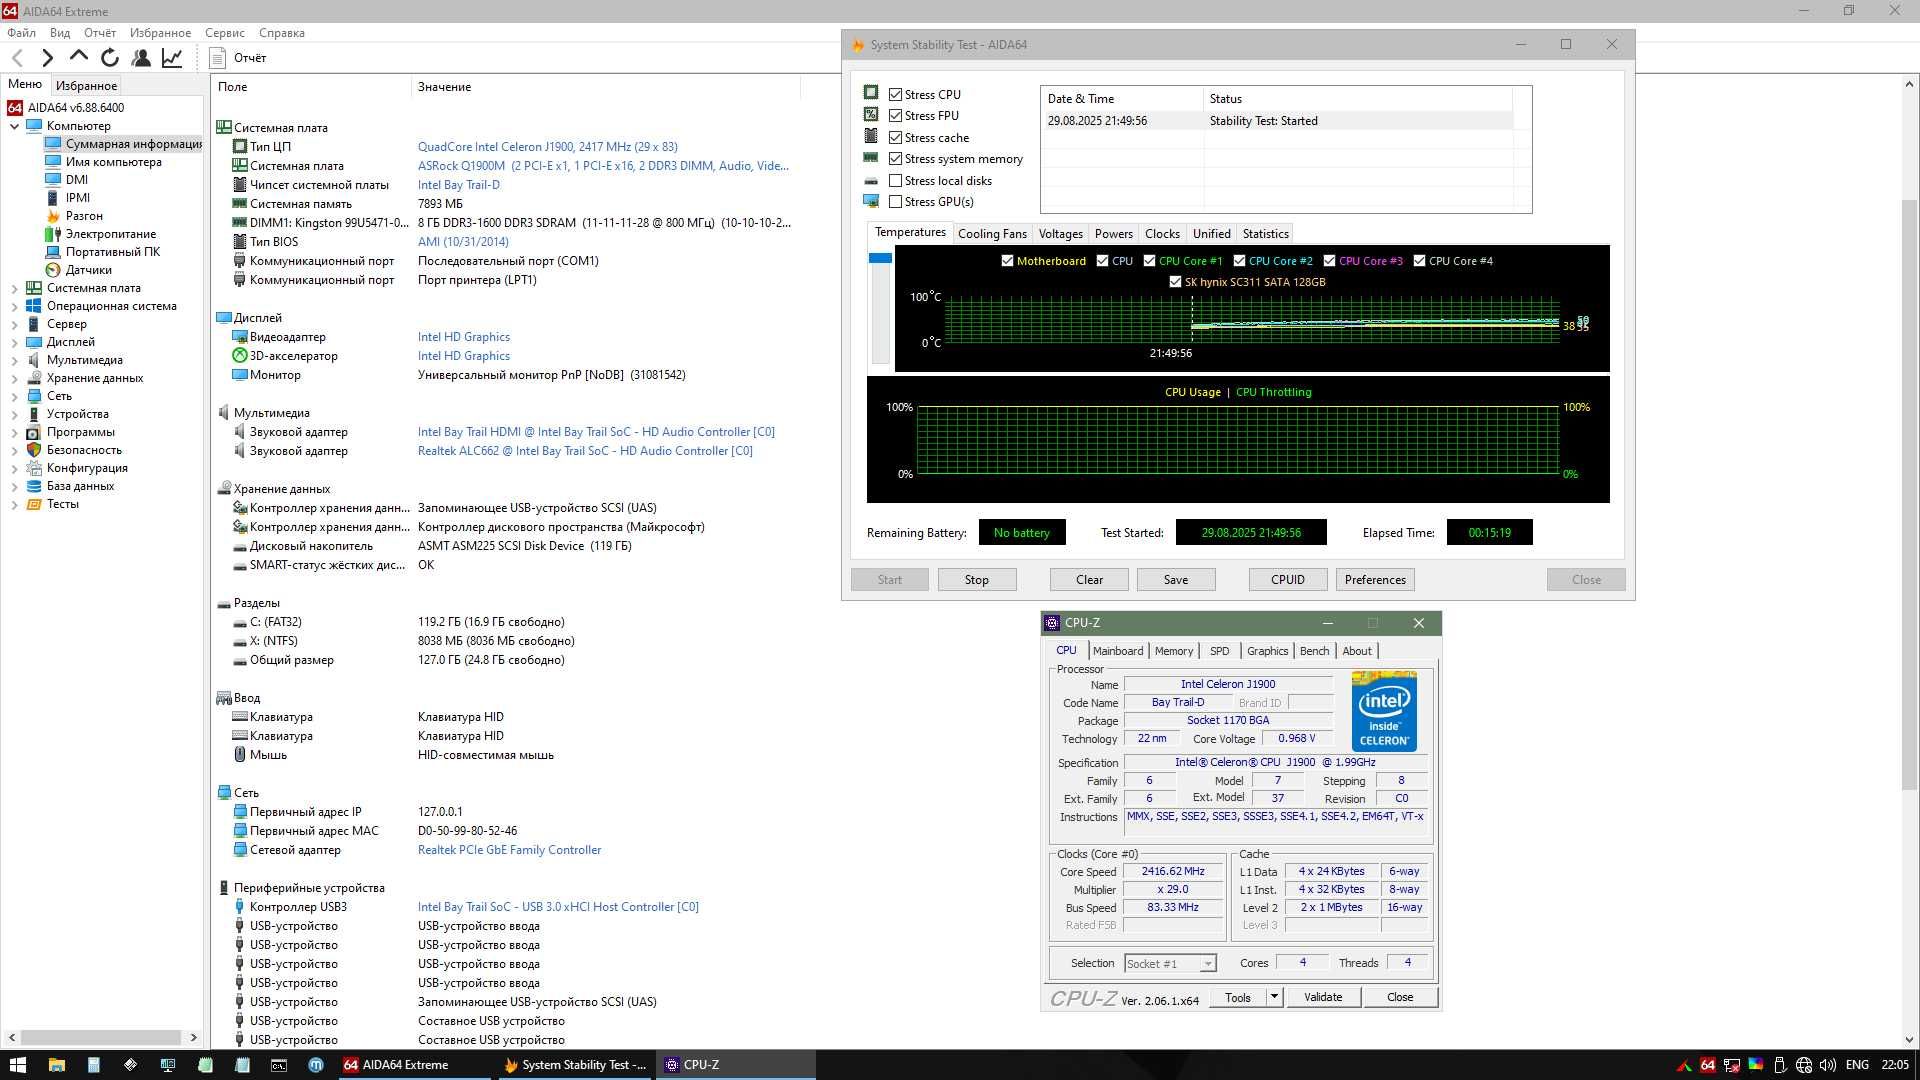1920x1080 pixels.
Task: Click the Stress FPU percent icon
Action: pyautogui.click(x=871, y=114)
